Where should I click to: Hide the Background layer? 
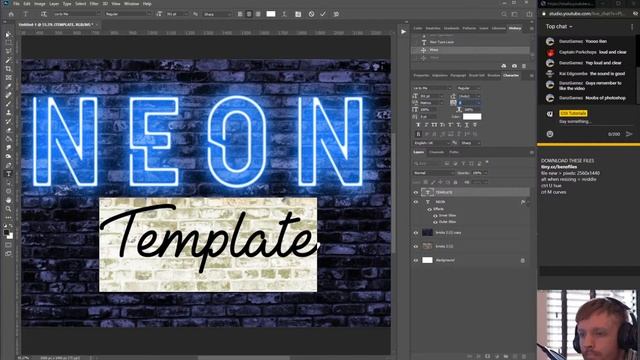416,260
